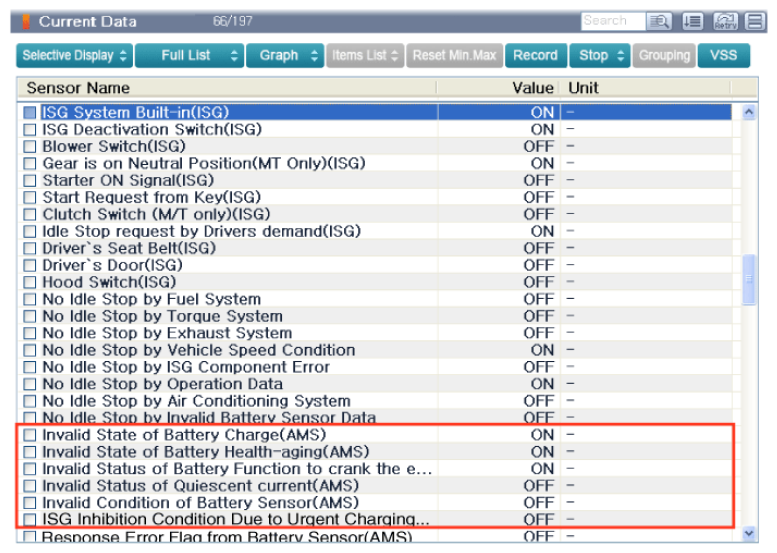Open the Graph dropdown

coord(284,55)
